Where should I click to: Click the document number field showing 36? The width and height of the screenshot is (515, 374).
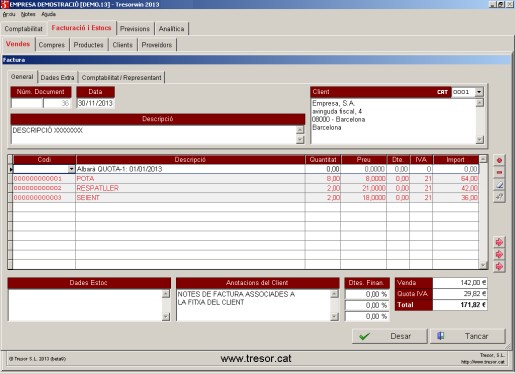57,103
